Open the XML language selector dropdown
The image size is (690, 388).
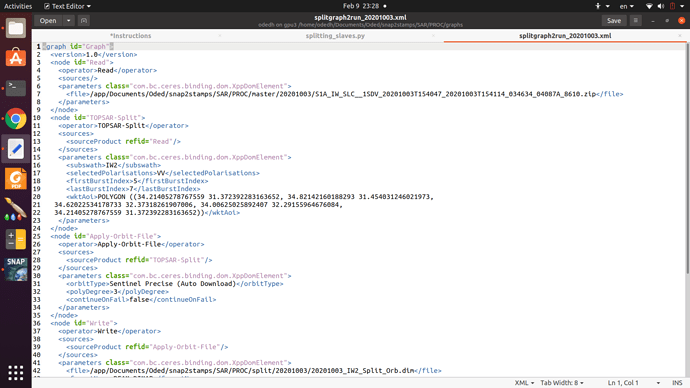click(524, 383)
